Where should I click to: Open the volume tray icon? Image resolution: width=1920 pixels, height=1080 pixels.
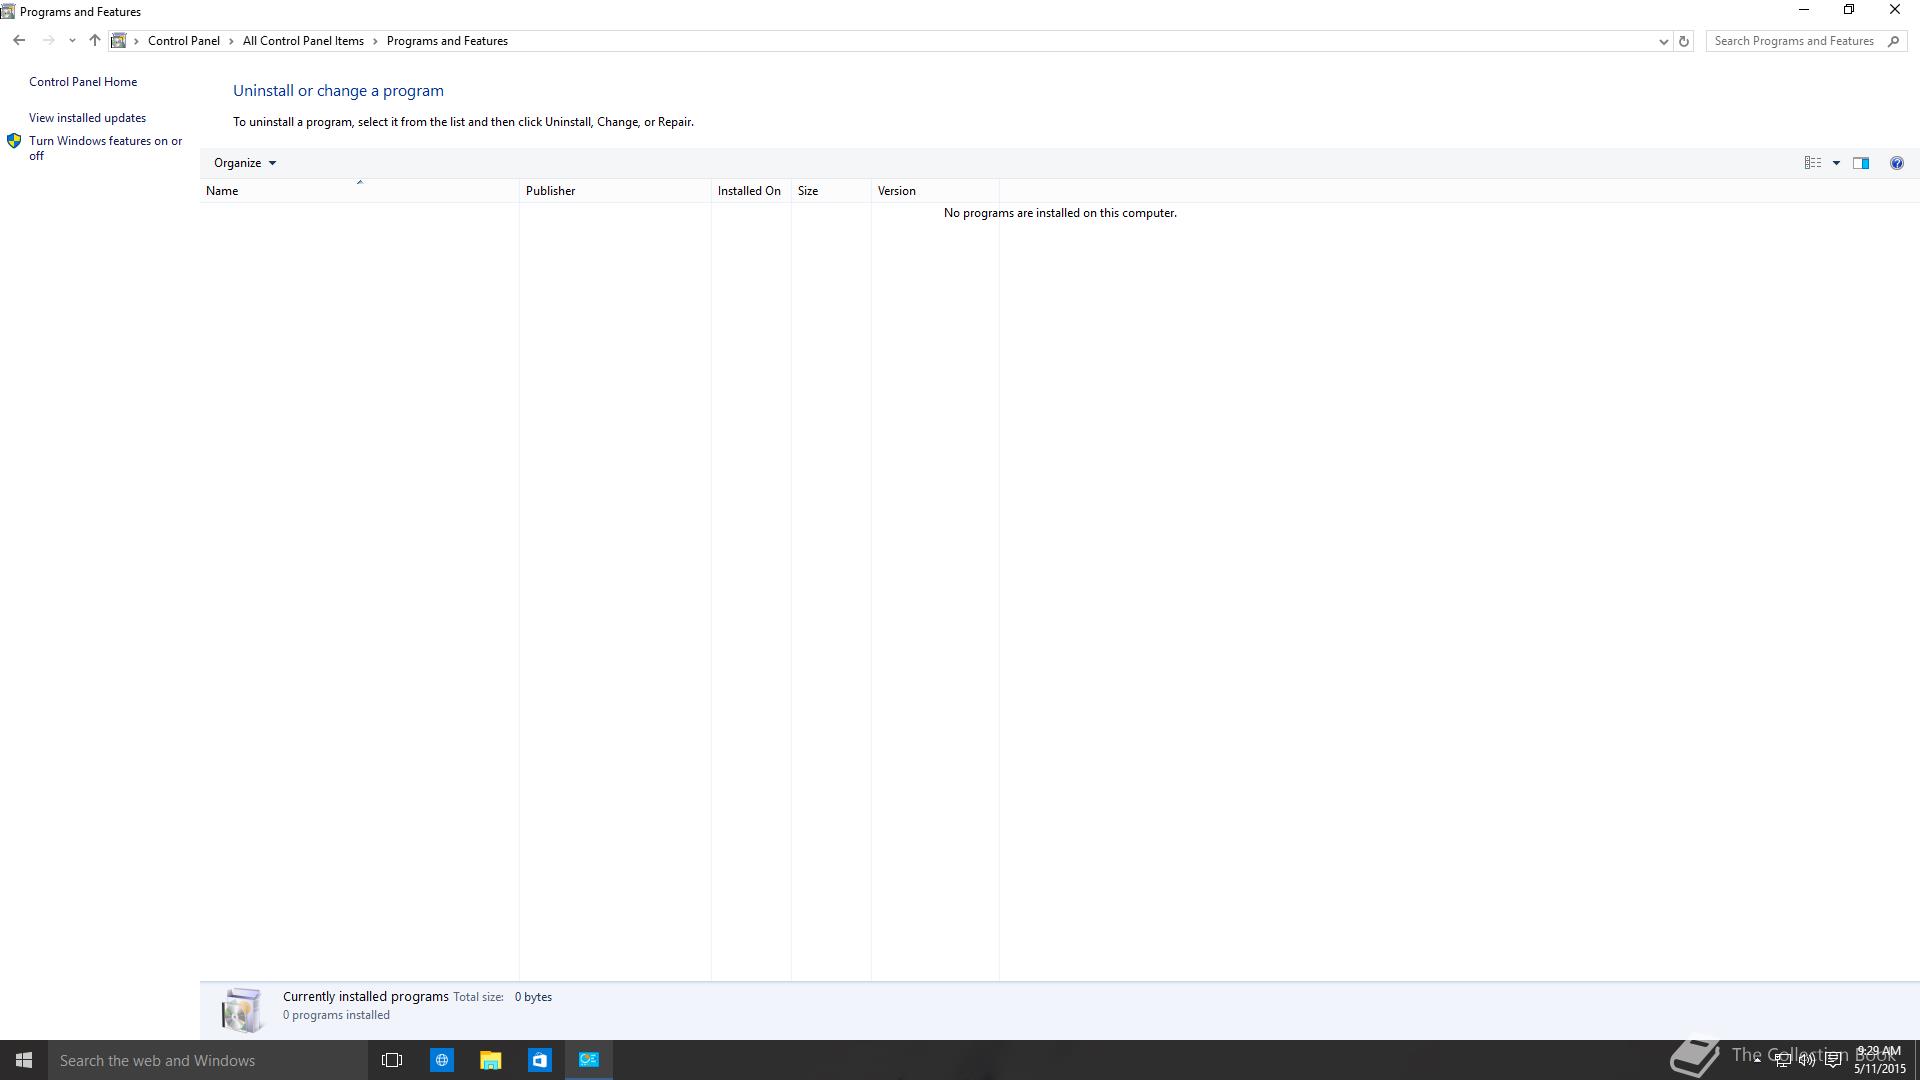pos(1807,1060)
